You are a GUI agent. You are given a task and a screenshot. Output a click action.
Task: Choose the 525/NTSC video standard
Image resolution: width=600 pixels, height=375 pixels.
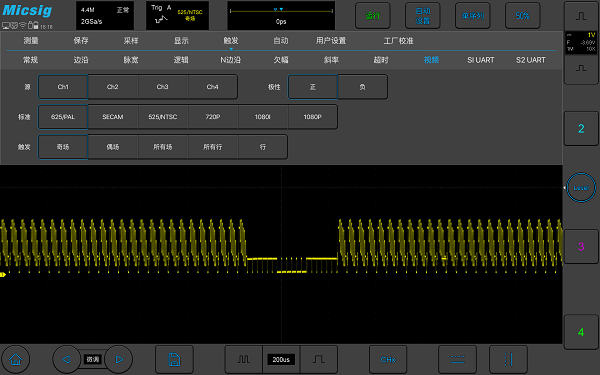pos(163,117)
